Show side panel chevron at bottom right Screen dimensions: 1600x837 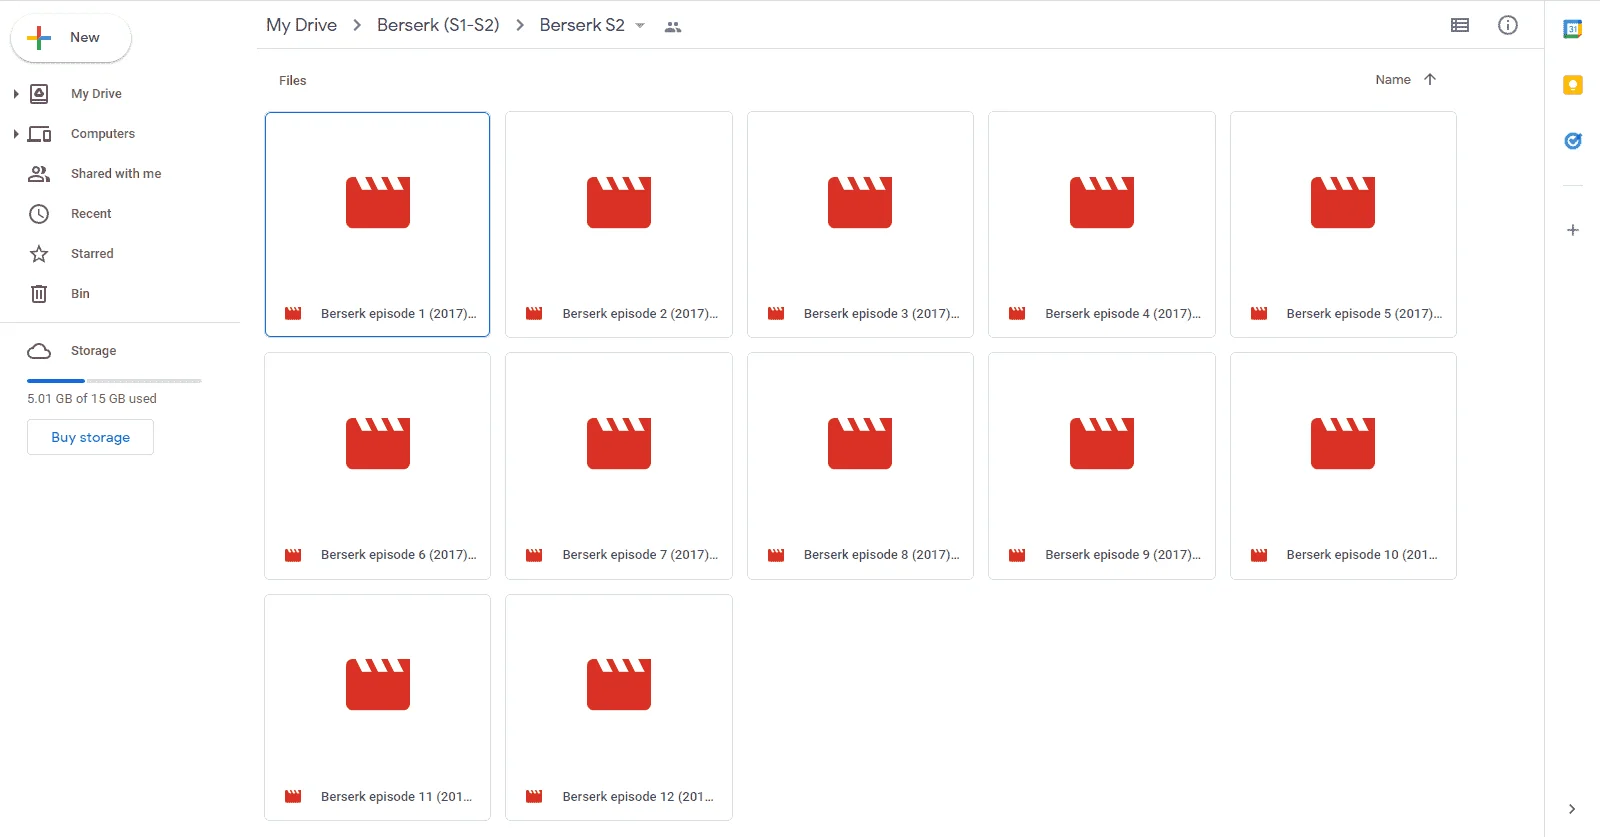(1572, 809)
